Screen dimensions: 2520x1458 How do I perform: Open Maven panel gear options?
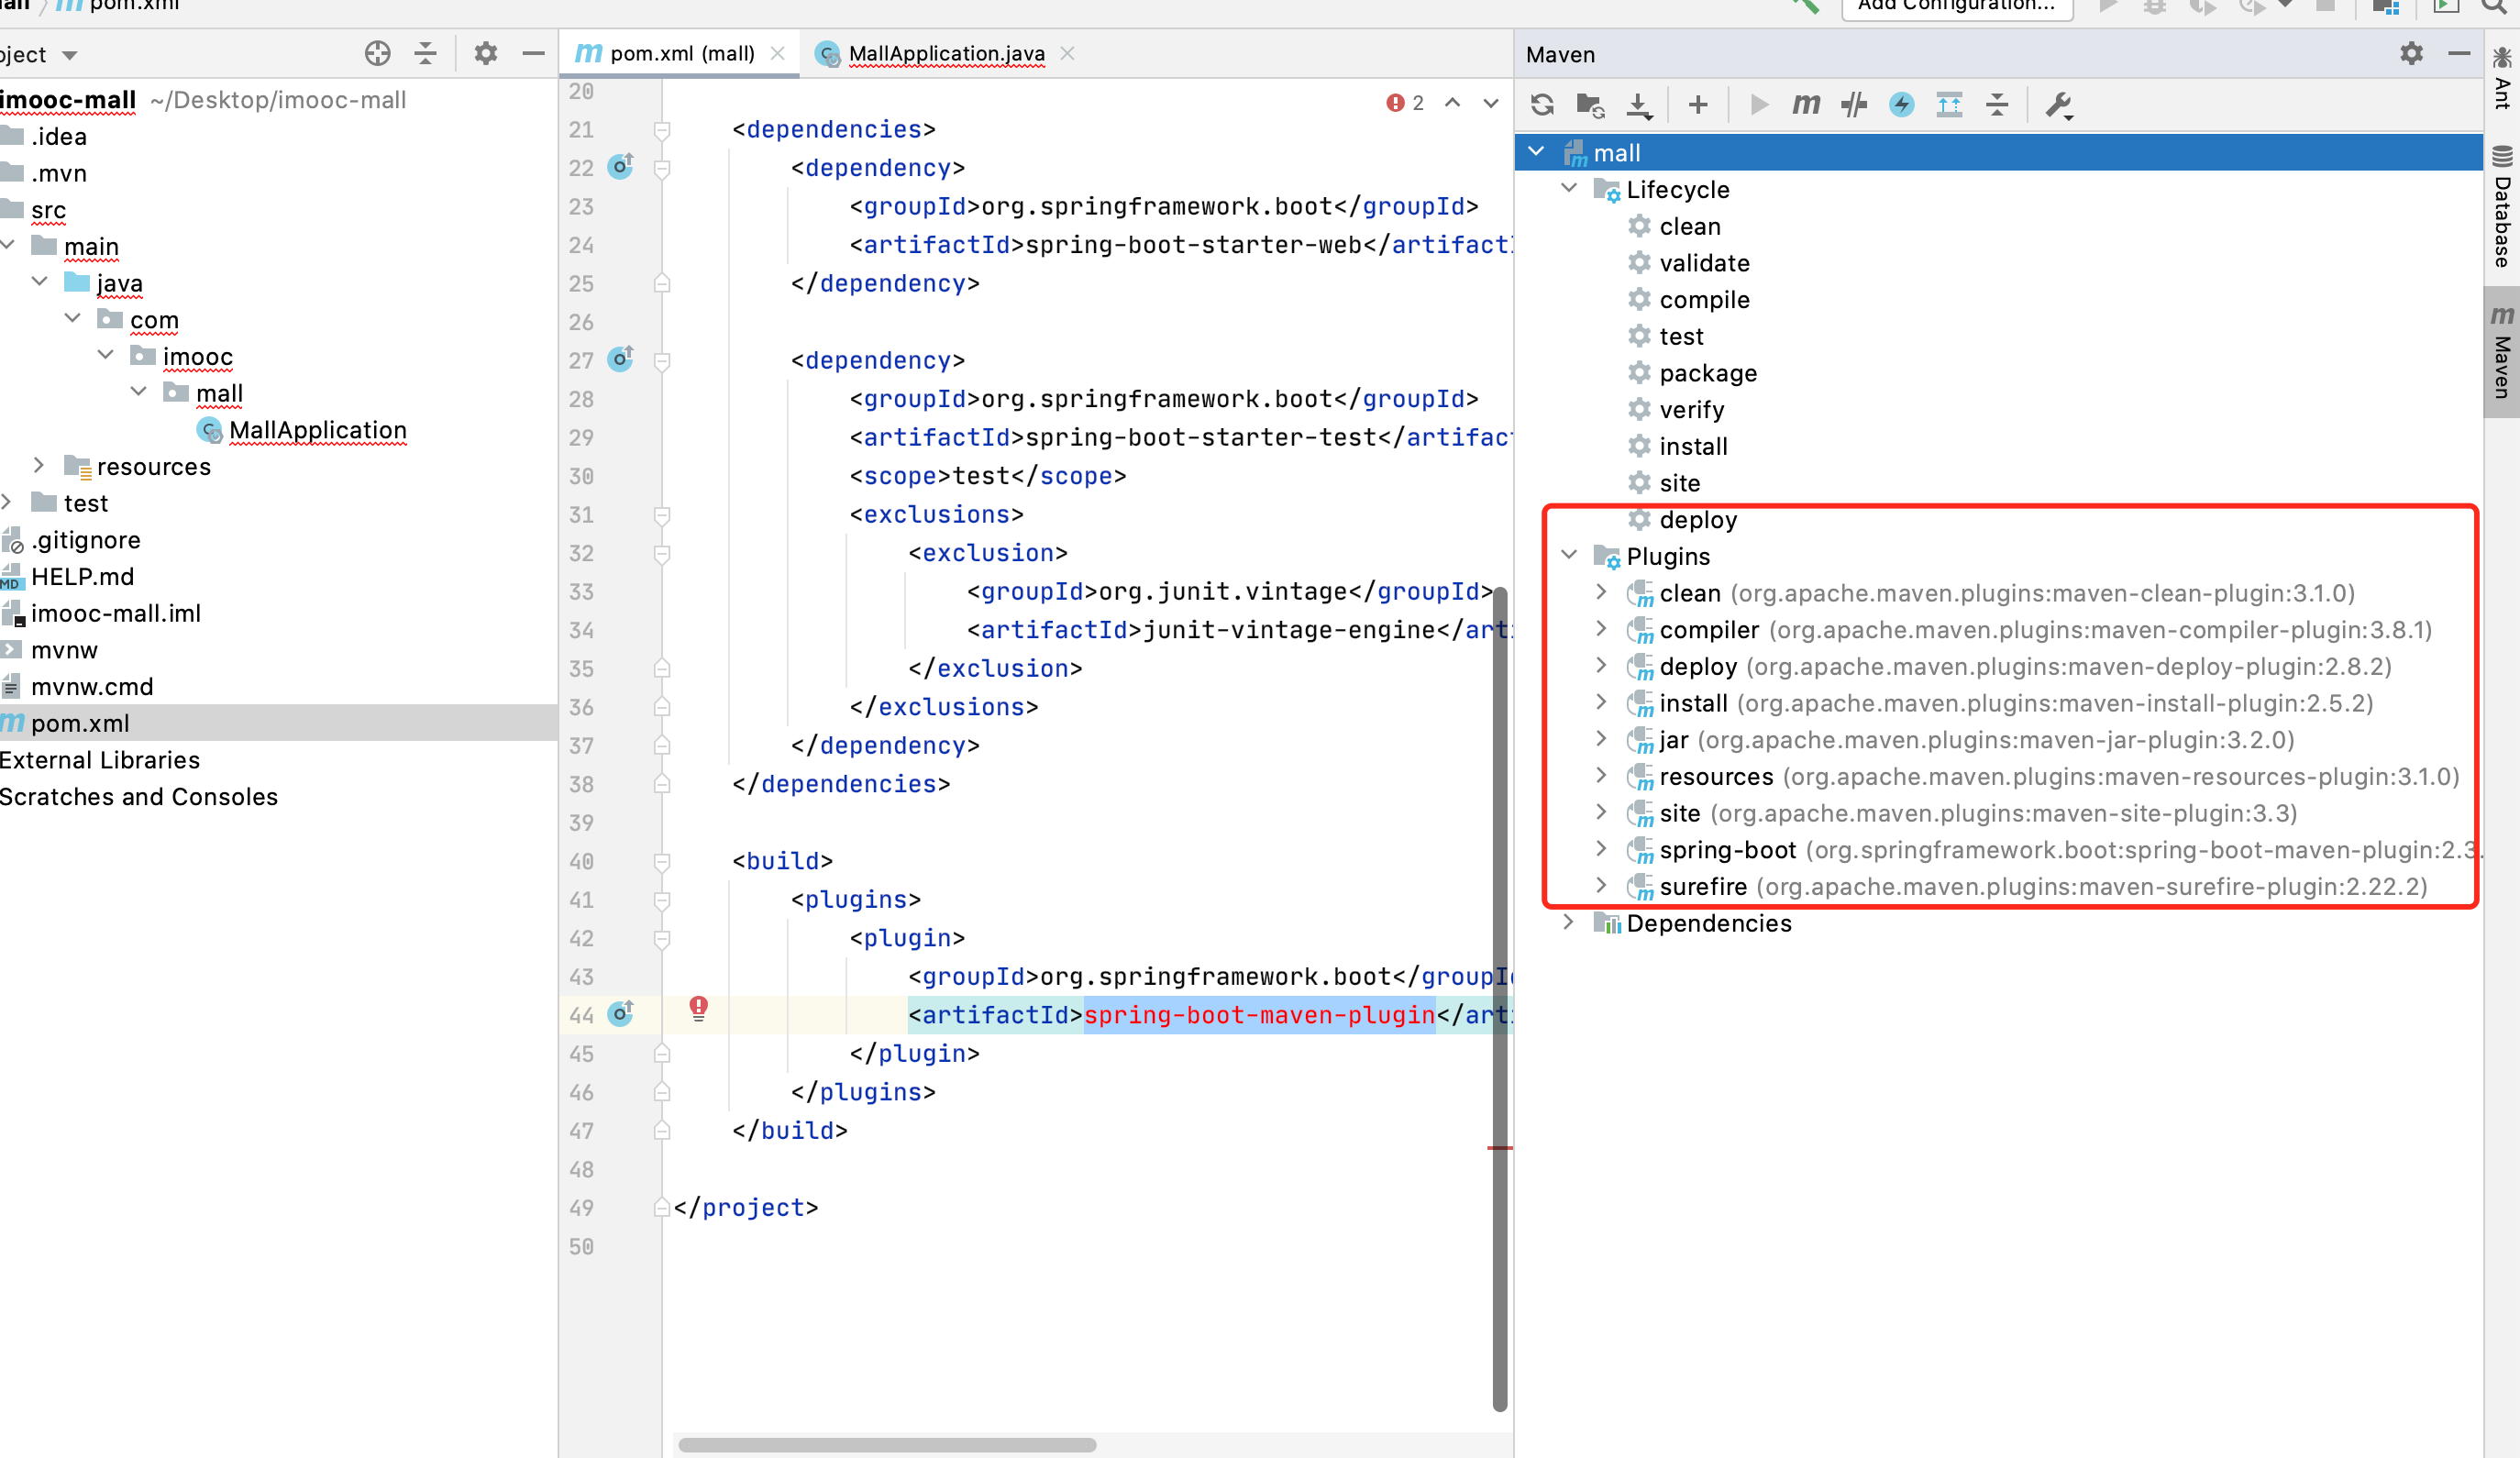tap(2412, 54)
